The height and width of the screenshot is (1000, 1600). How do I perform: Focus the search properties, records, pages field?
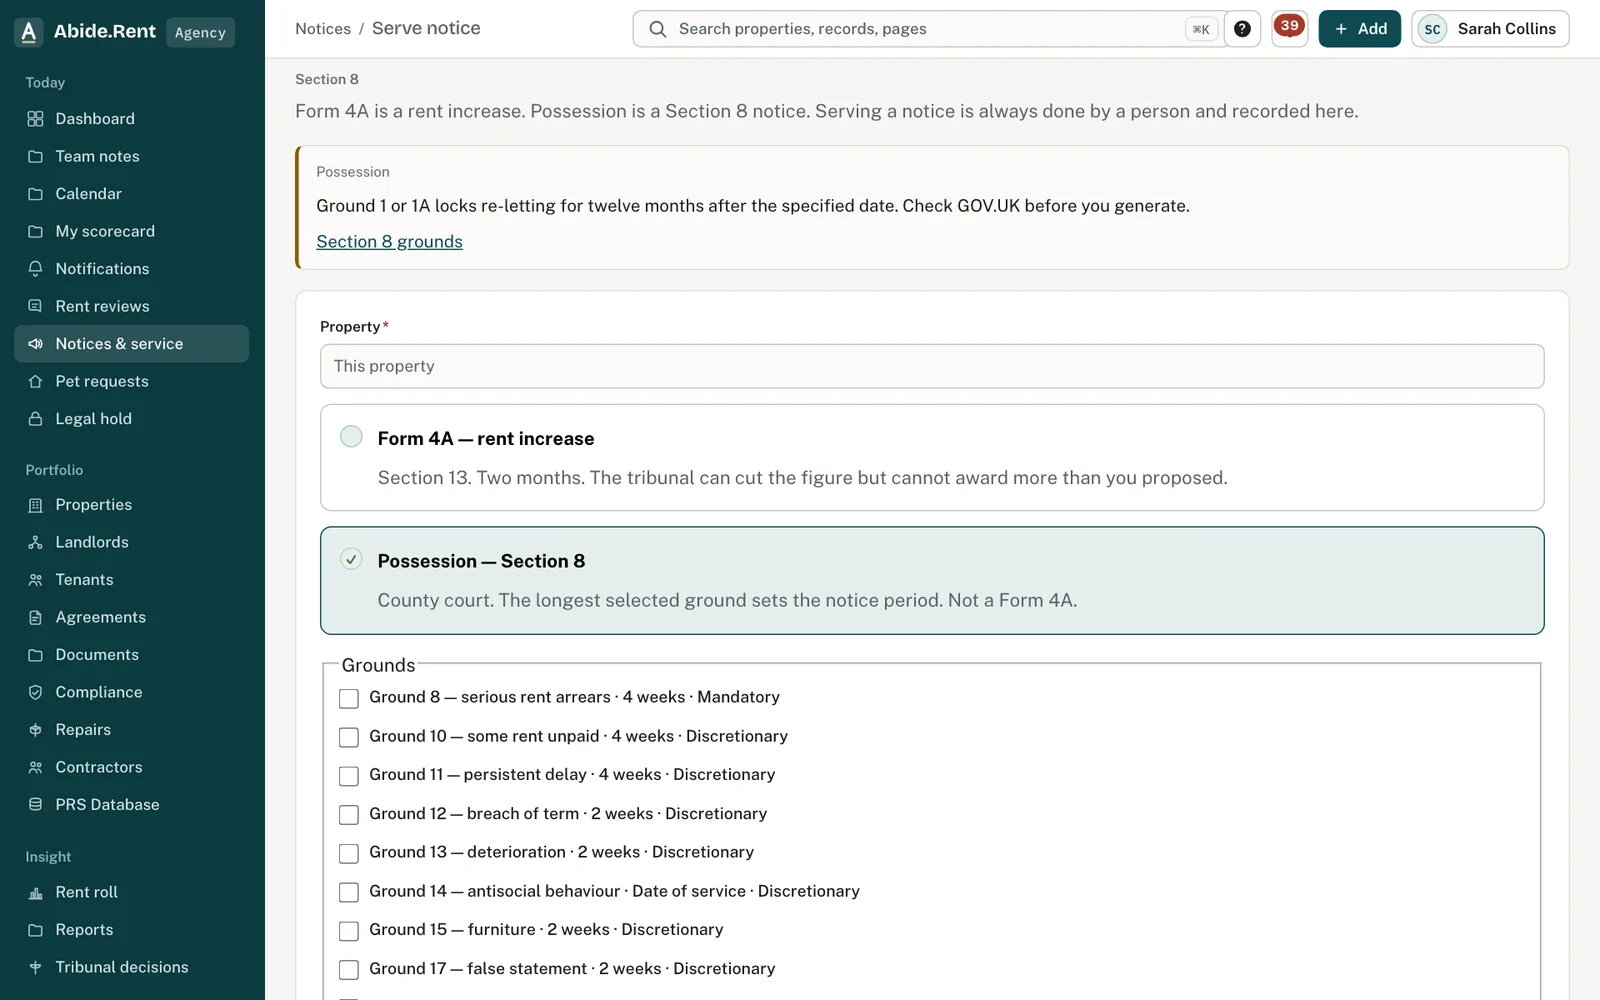[x=930, y=29]
